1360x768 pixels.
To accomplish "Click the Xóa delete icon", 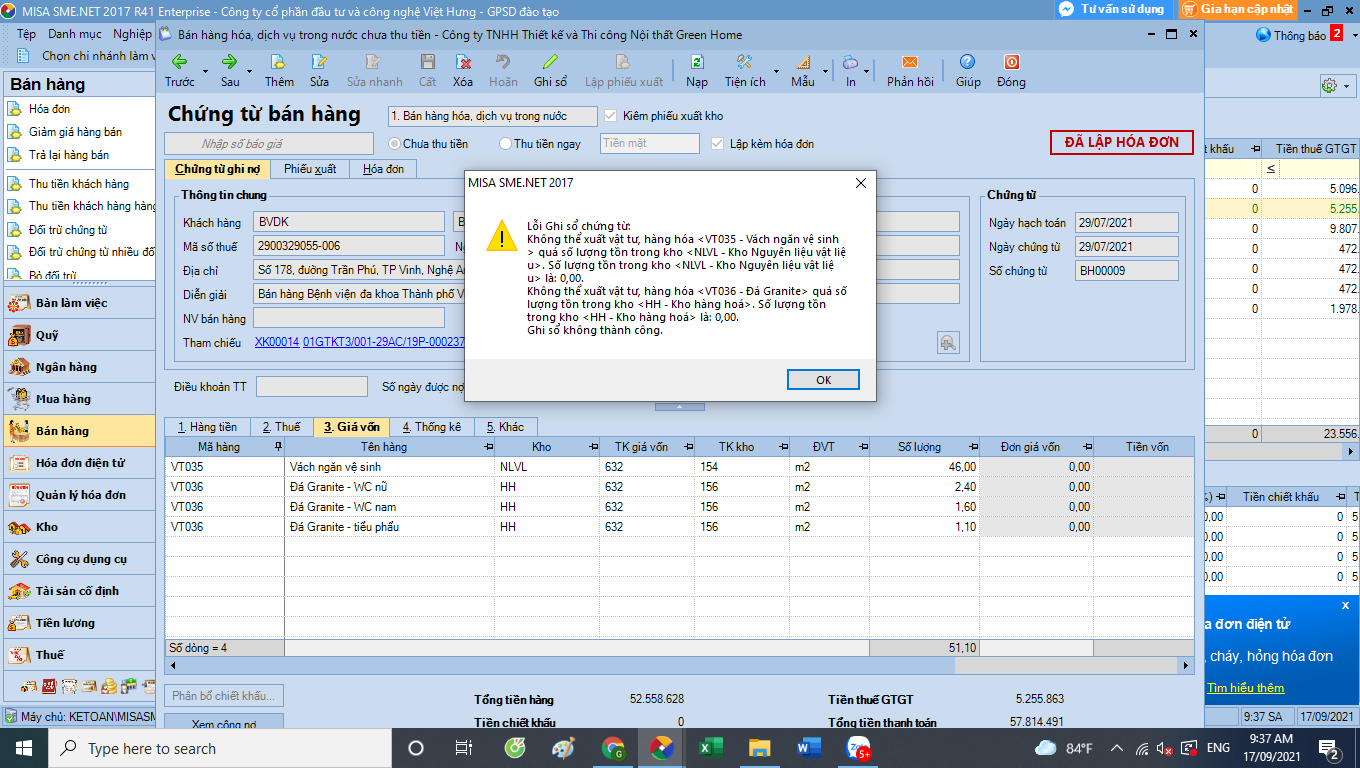I will (463, 61).
